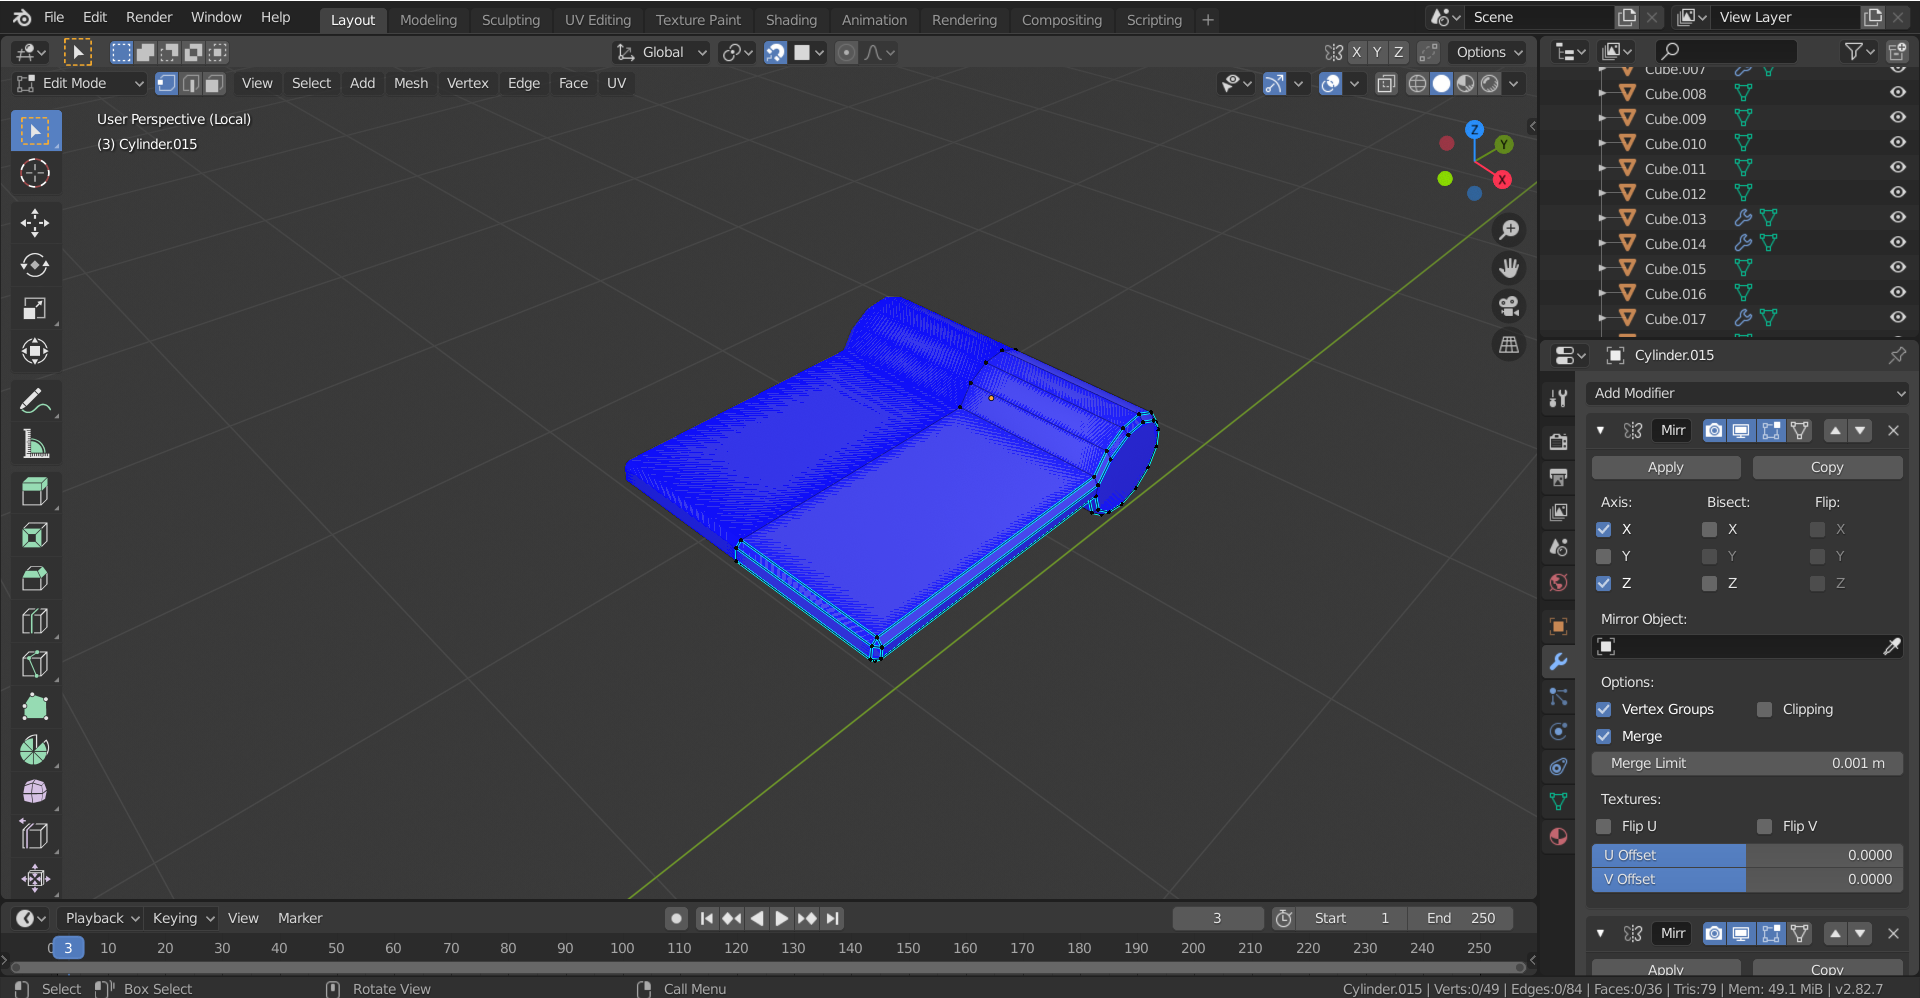Copy the Mirror modifier

point(1827,467)
